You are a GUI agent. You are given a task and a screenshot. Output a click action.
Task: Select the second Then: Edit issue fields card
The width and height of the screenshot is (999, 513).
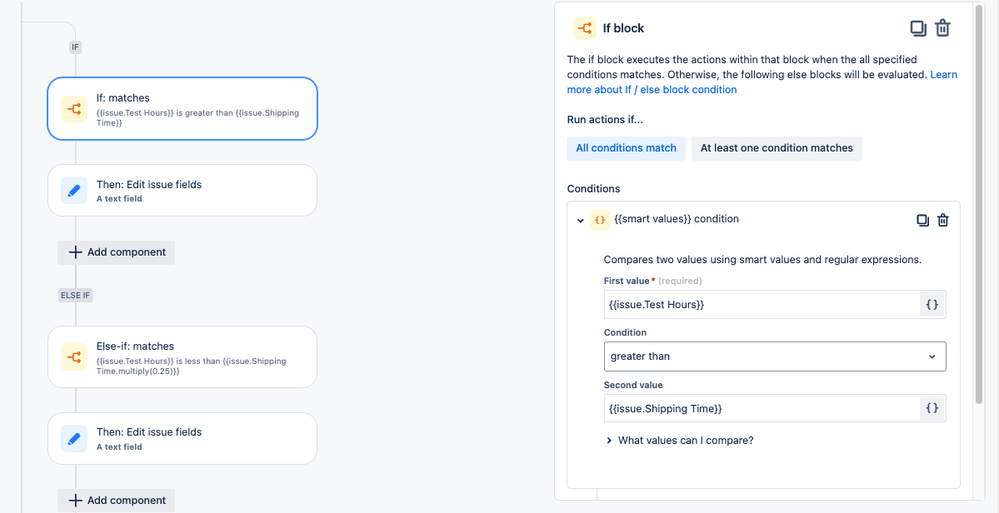click(182, 438)
